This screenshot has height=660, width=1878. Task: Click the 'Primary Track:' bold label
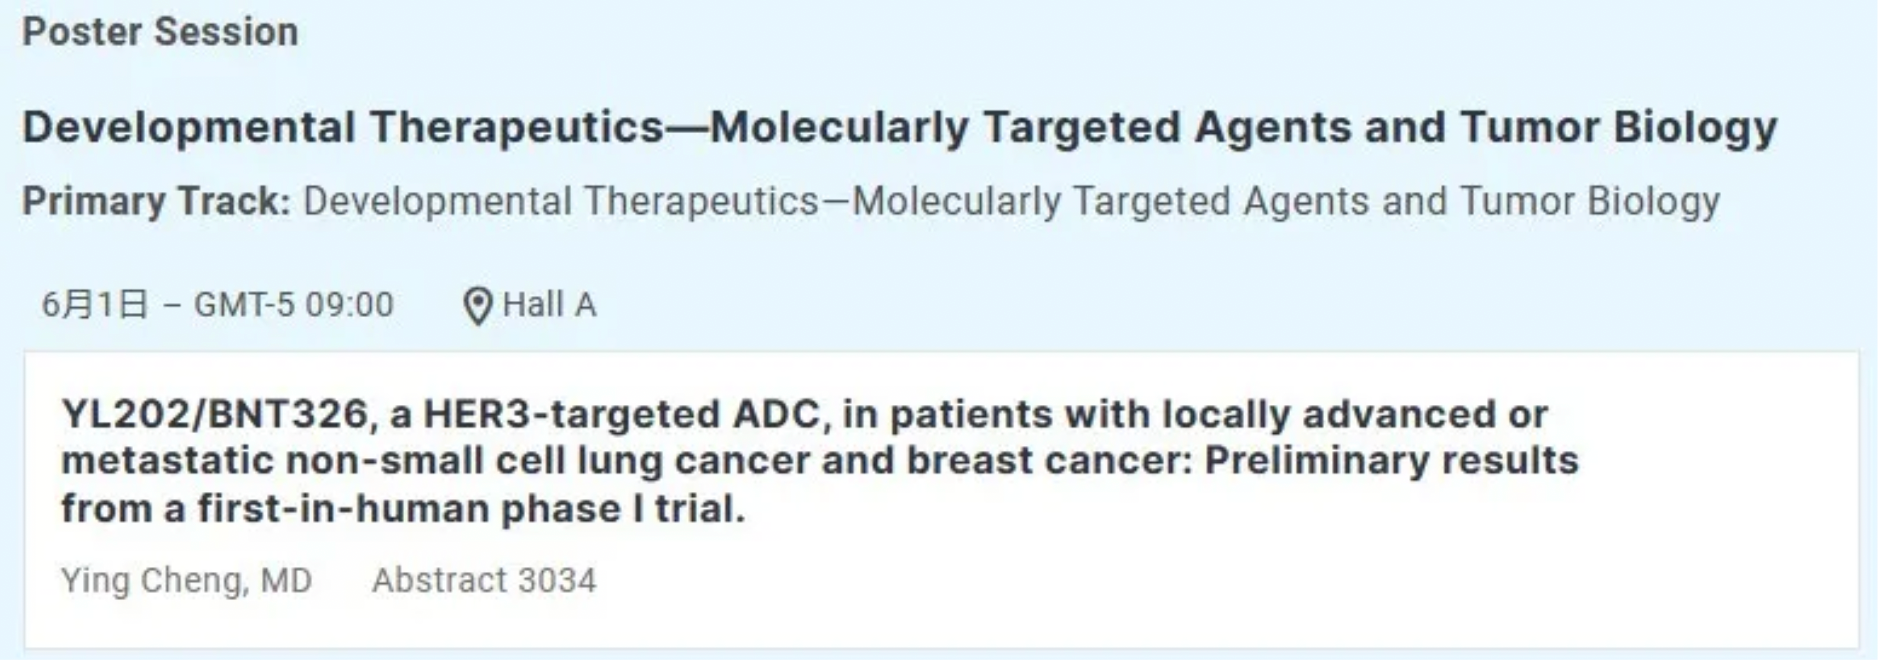(x=156, y=201)
